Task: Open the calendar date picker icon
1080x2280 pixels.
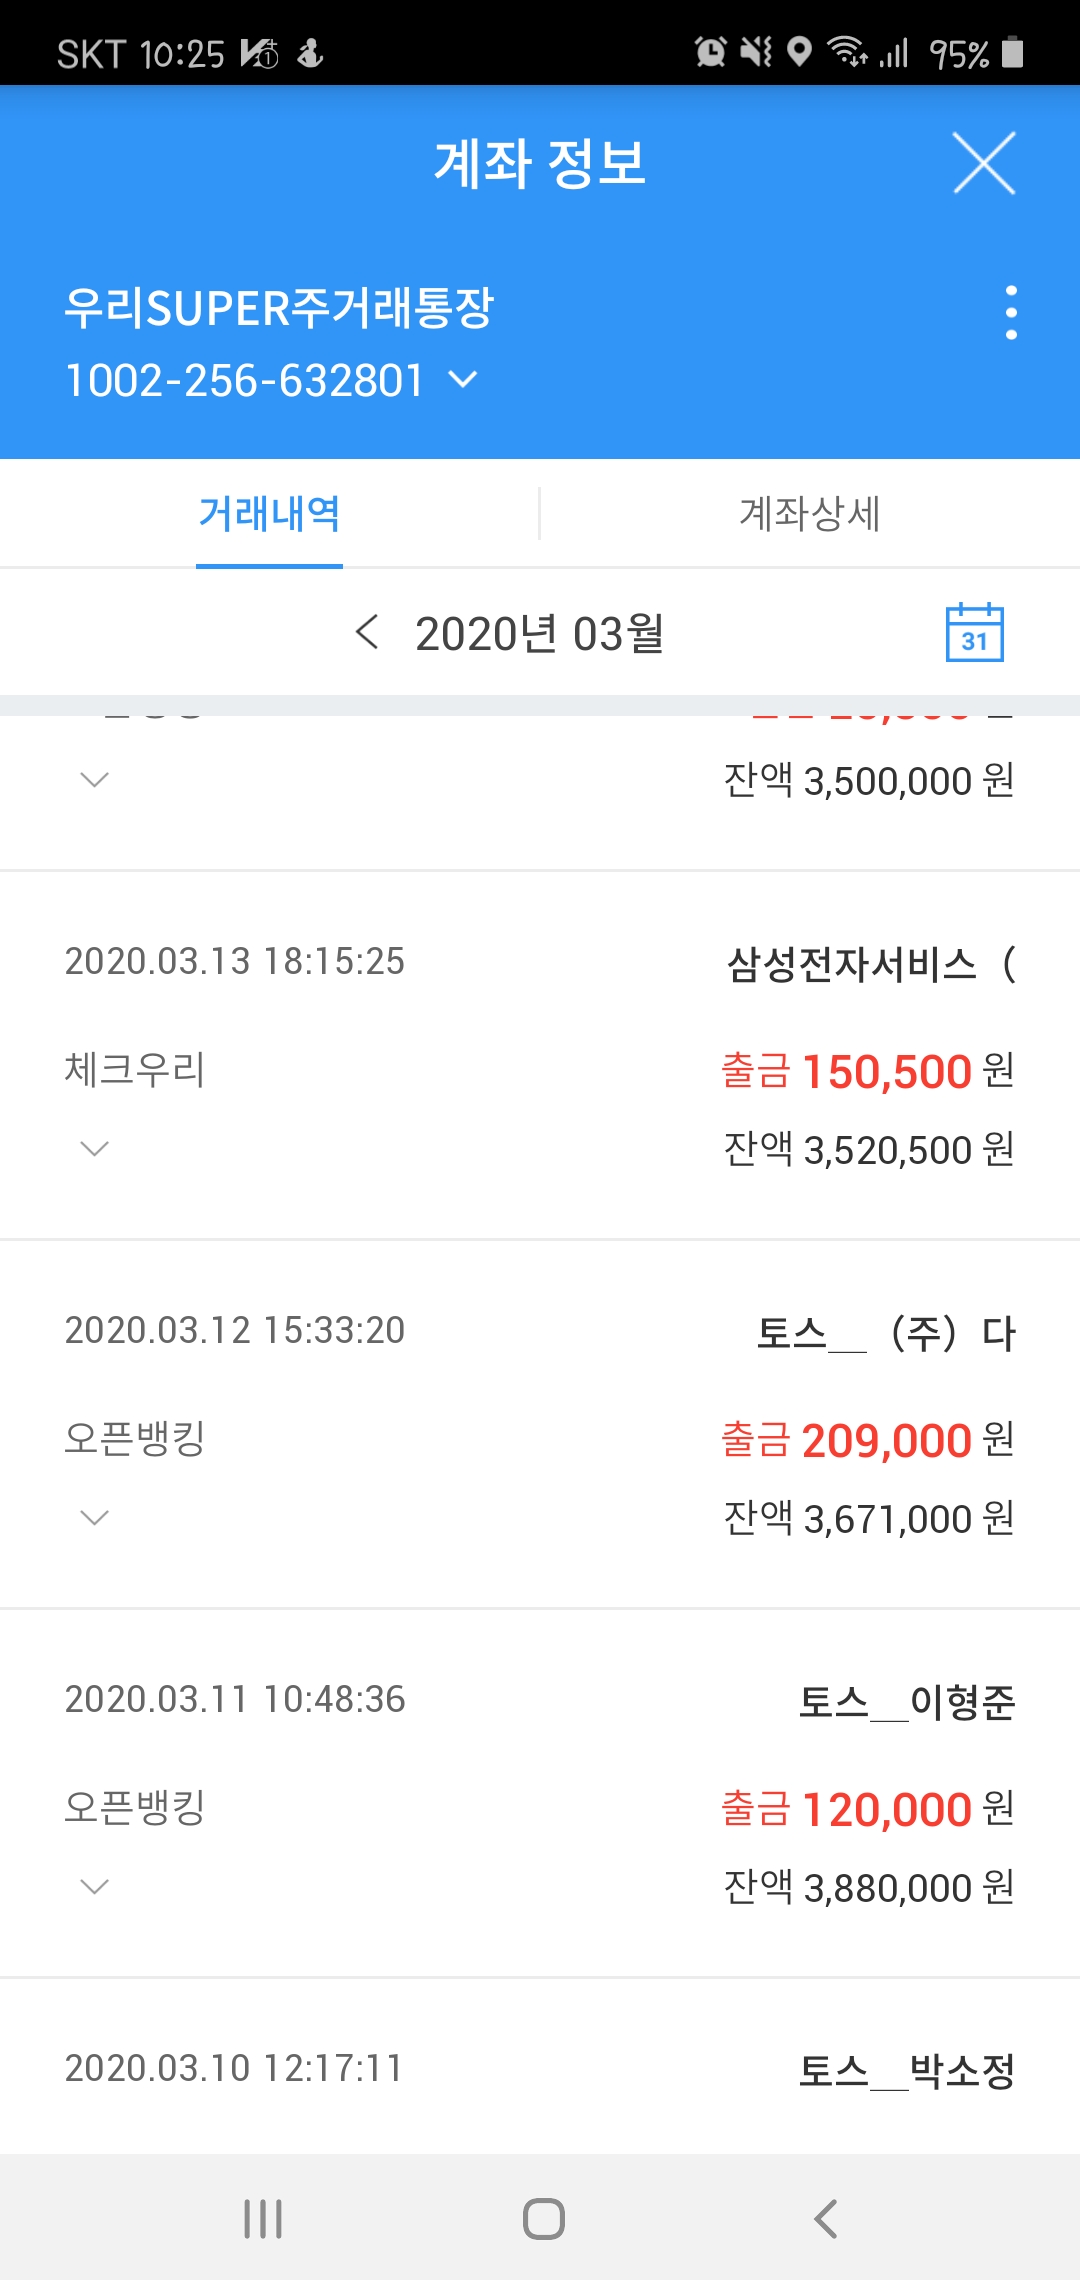Action: [x=974, y=633]
